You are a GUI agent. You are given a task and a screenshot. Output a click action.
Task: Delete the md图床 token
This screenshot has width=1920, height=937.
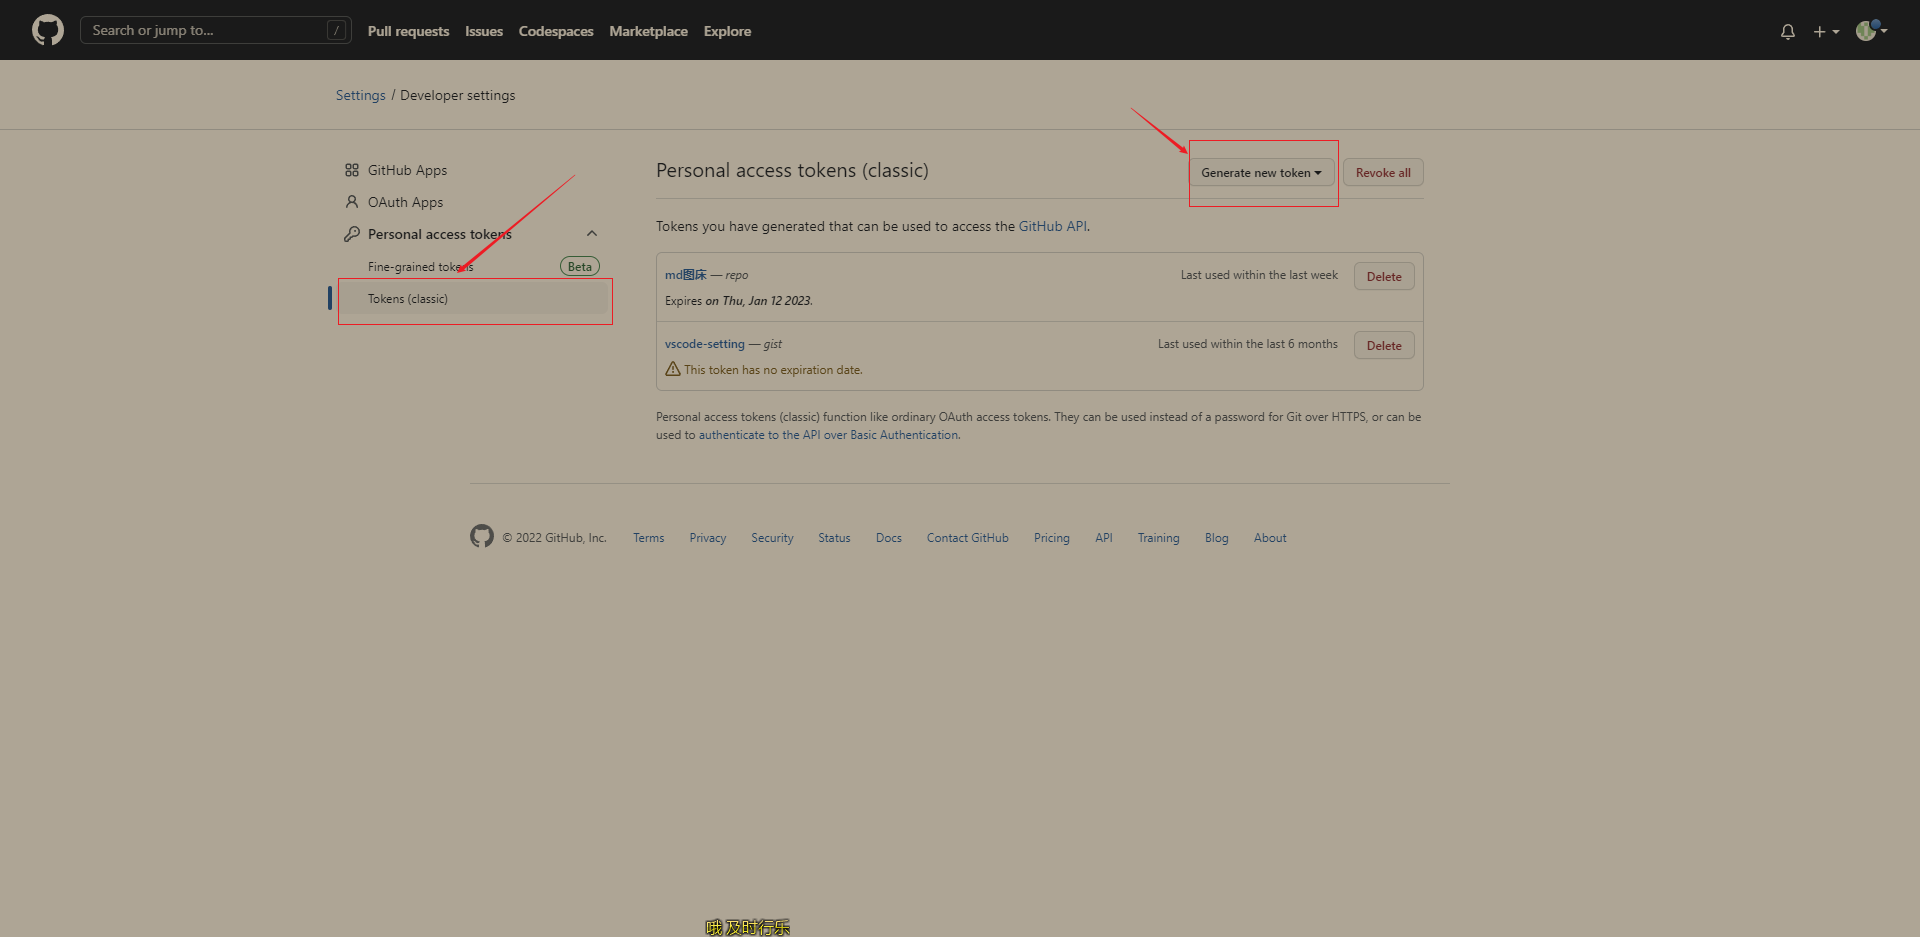pyautogui.click(x=1384, y=277)
